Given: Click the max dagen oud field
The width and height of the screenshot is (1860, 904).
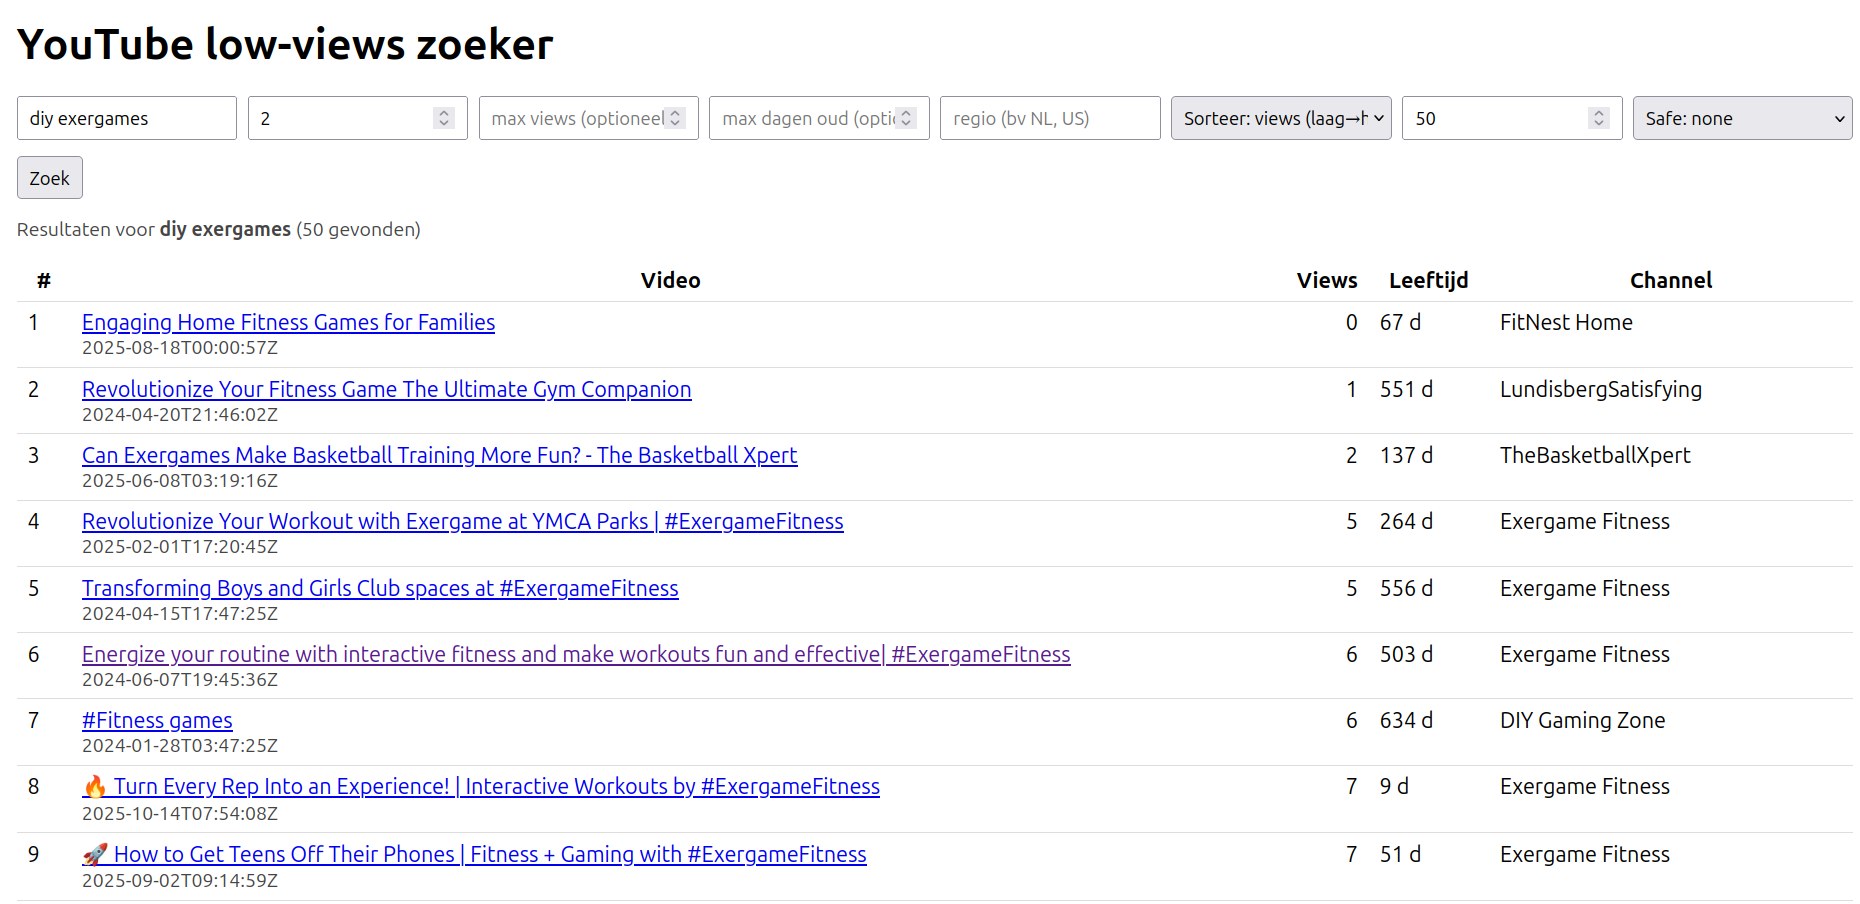Looking at the screenshot, I should [x=806, y=118].
